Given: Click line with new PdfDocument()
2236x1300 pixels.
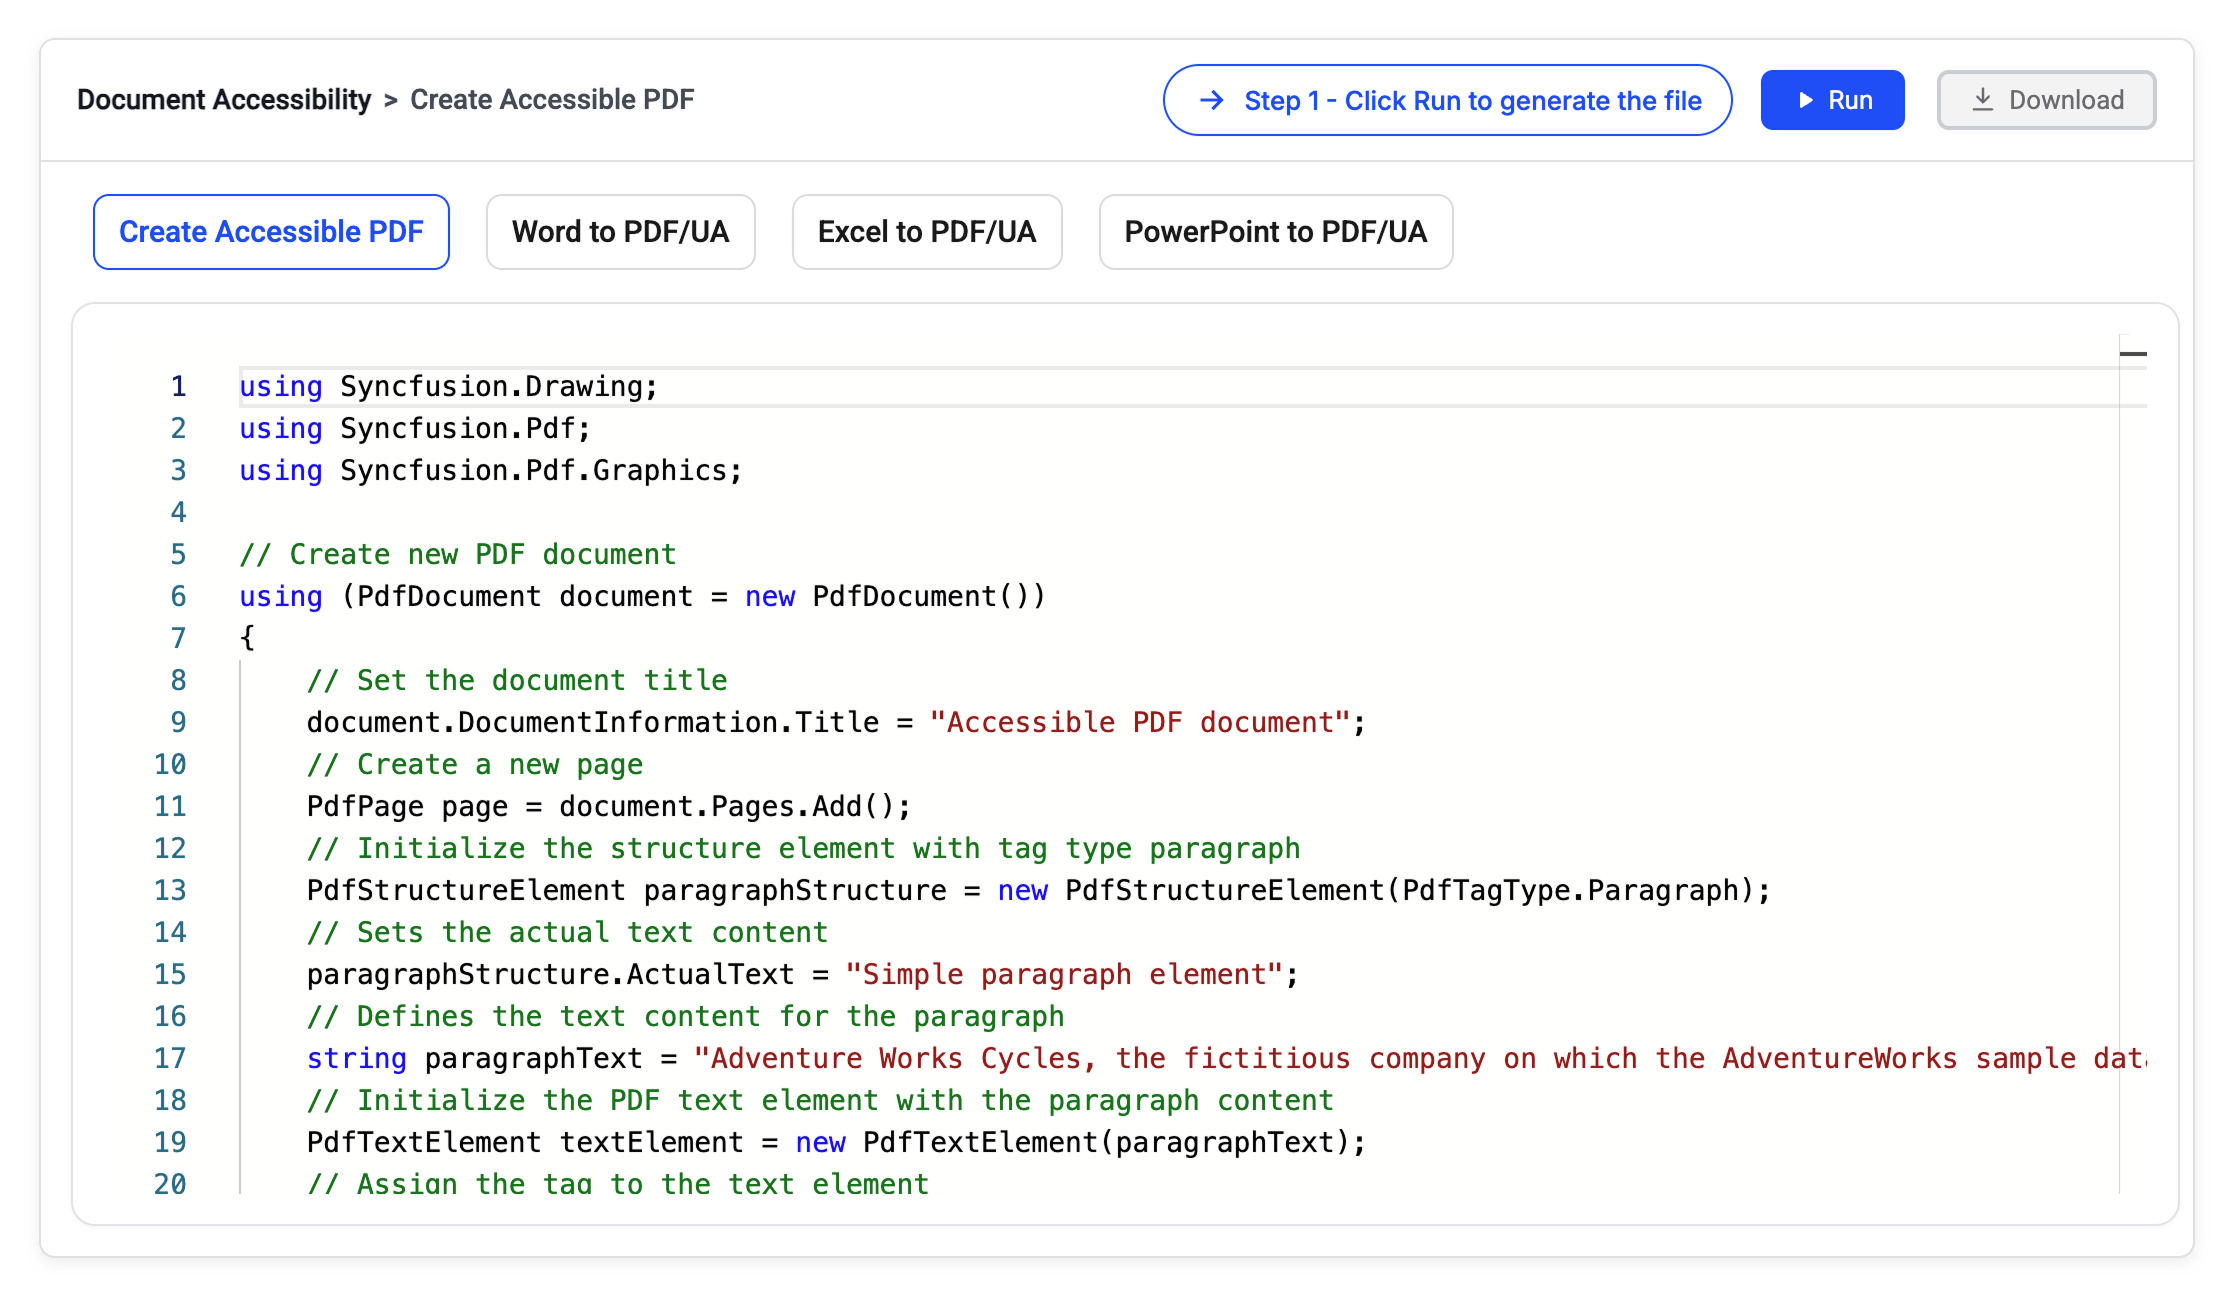Looking at the screenshot, I should 642,597.
